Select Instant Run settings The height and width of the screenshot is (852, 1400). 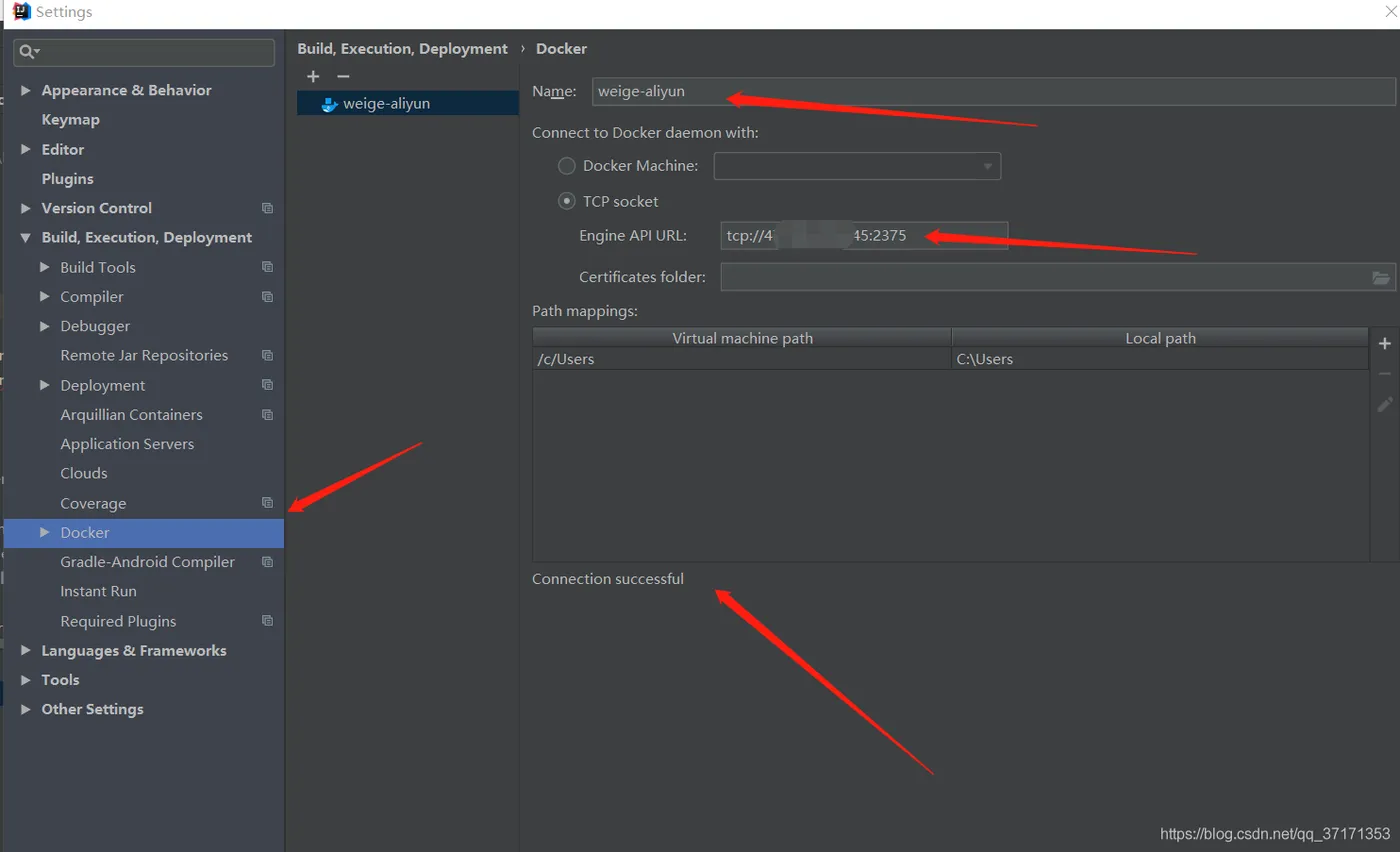(x=98, y=591)
